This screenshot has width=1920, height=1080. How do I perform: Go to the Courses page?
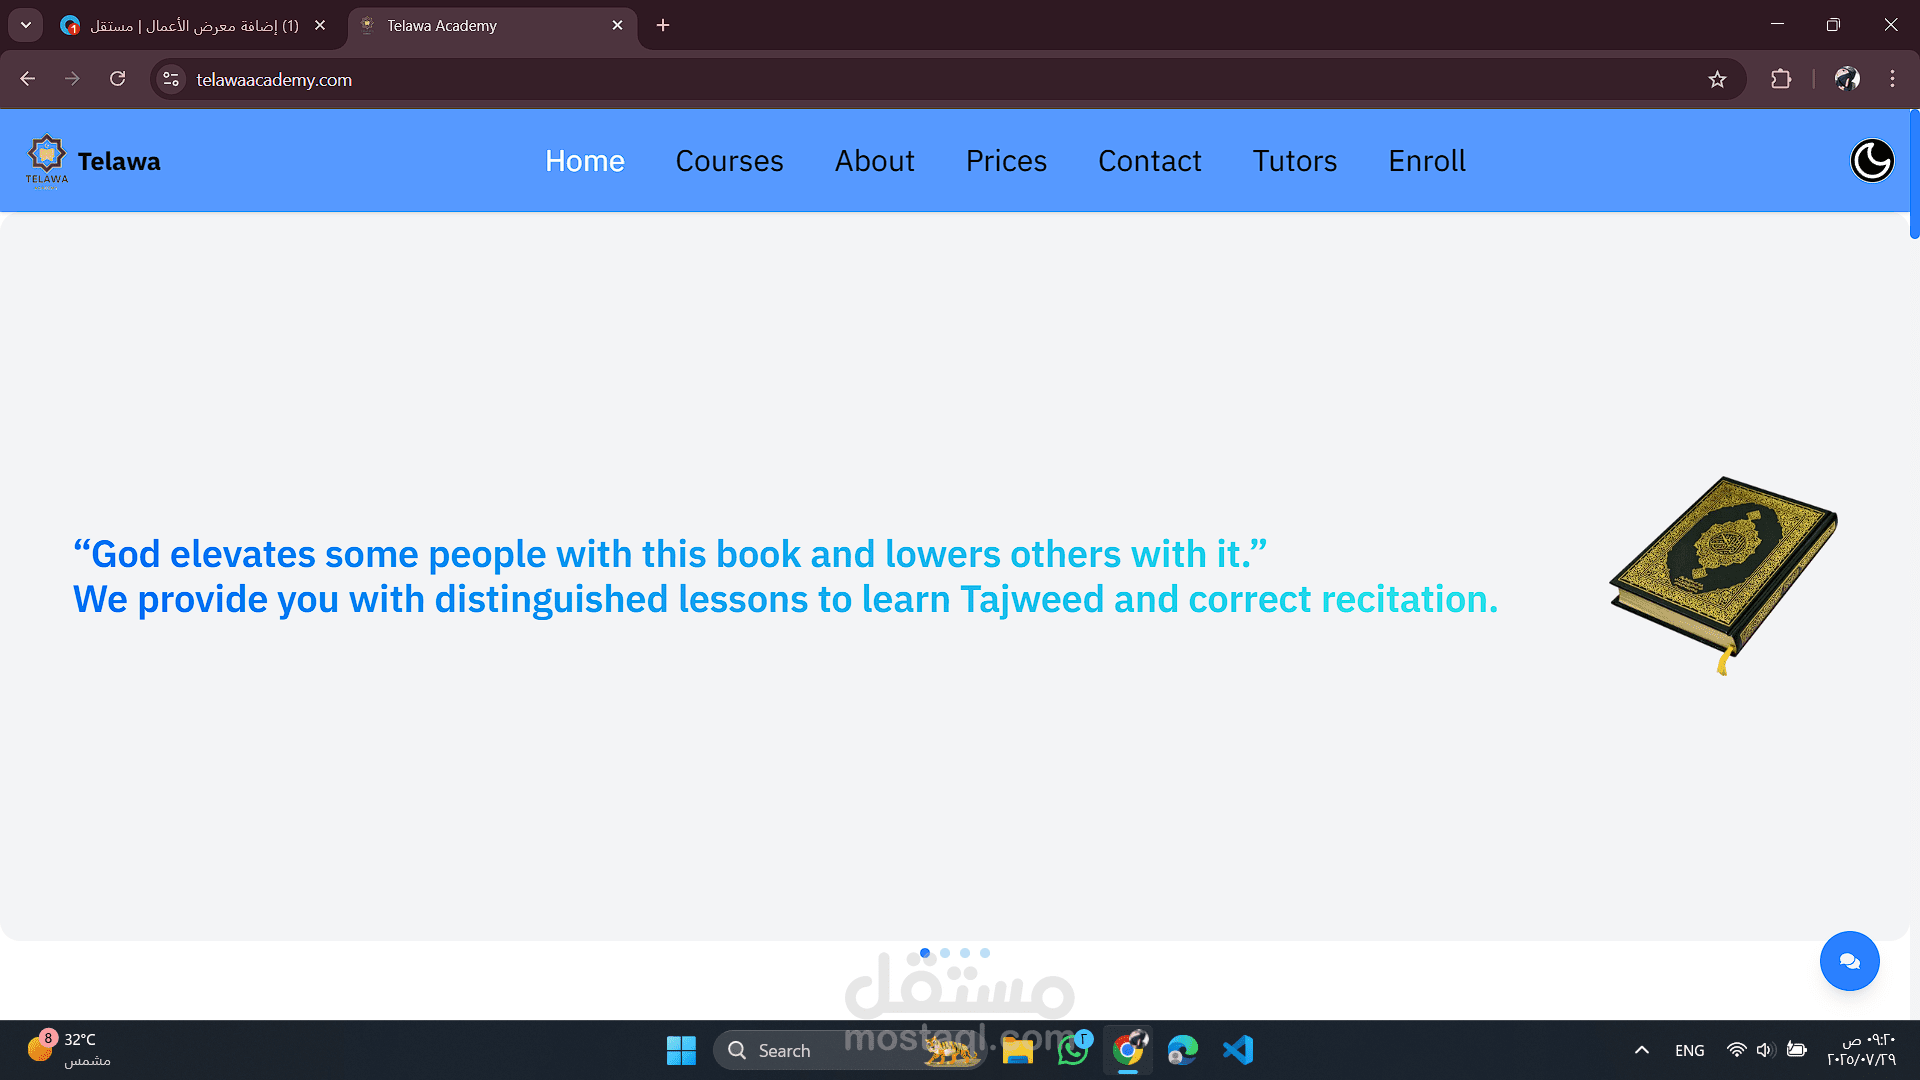pos(729,161)
